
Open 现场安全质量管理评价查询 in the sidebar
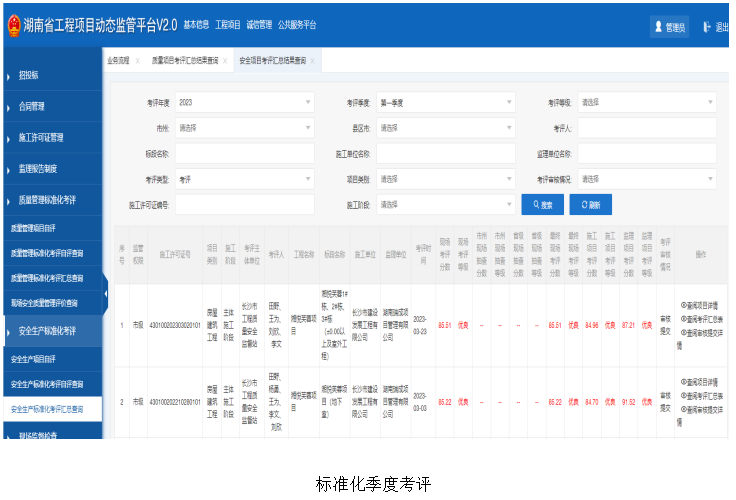pos(53,303)
